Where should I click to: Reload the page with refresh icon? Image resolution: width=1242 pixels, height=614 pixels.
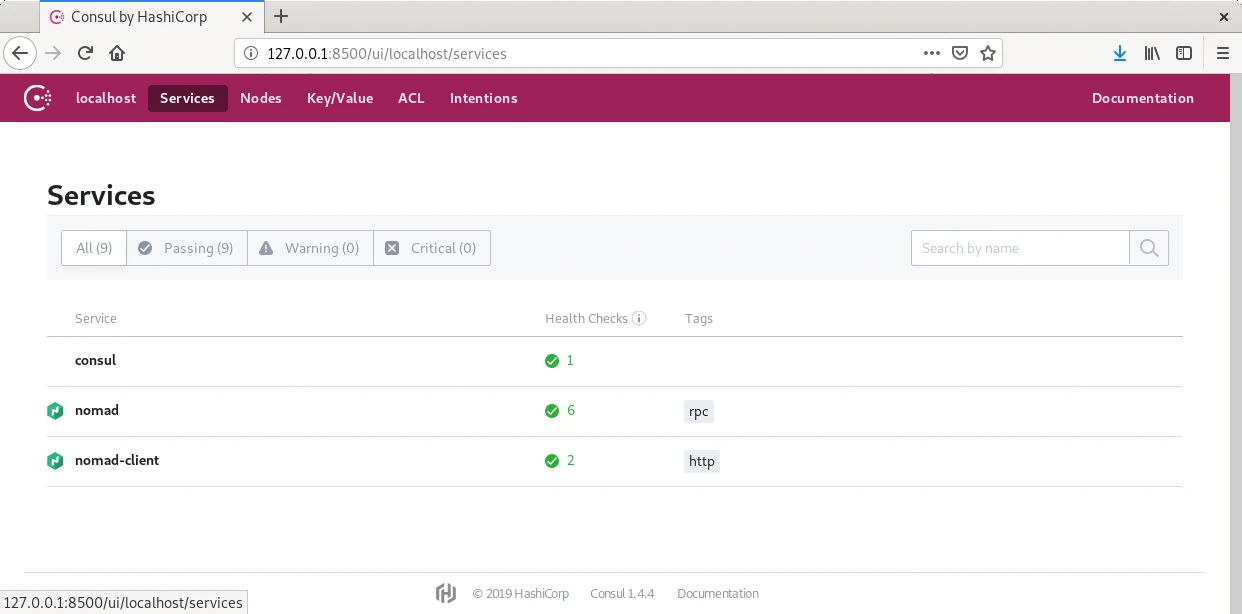(x=85, y=54)
